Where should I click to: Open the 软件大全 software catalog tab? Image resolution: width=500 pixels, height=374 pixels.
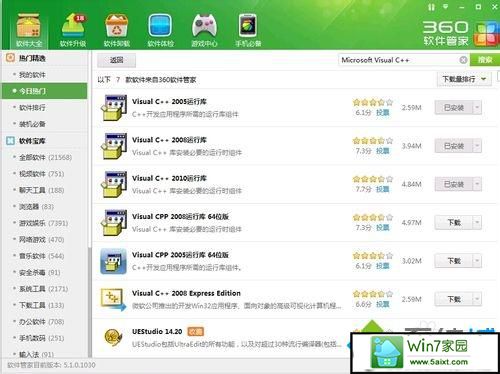click(29, 31)
